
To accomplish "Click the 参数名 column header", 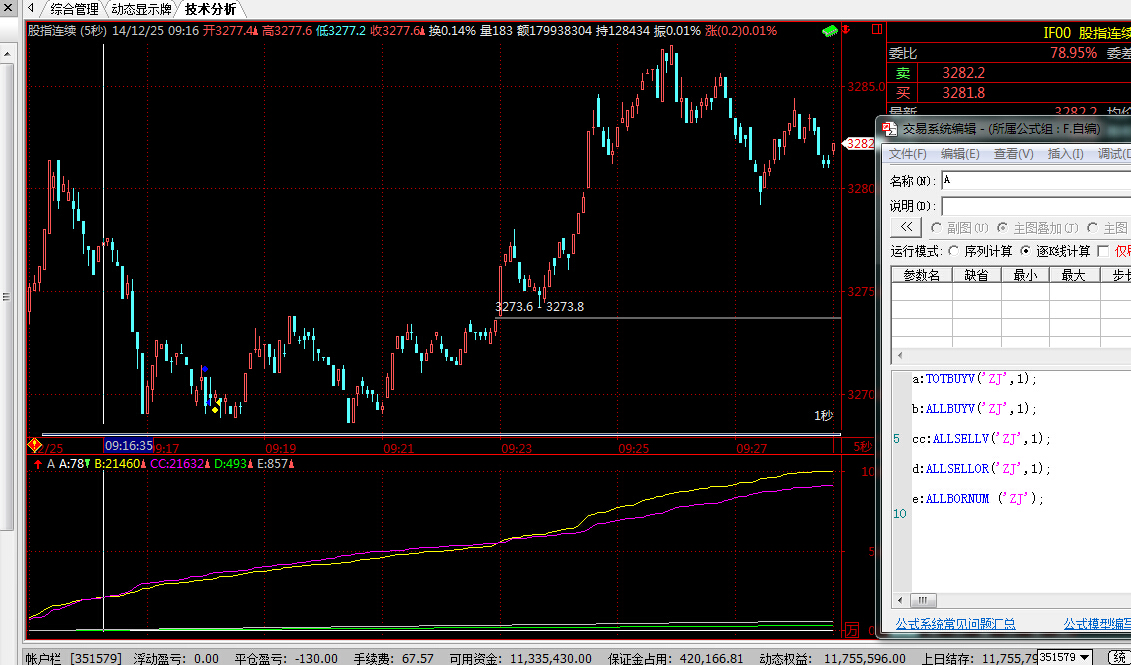I will click(x=921, y=275).
